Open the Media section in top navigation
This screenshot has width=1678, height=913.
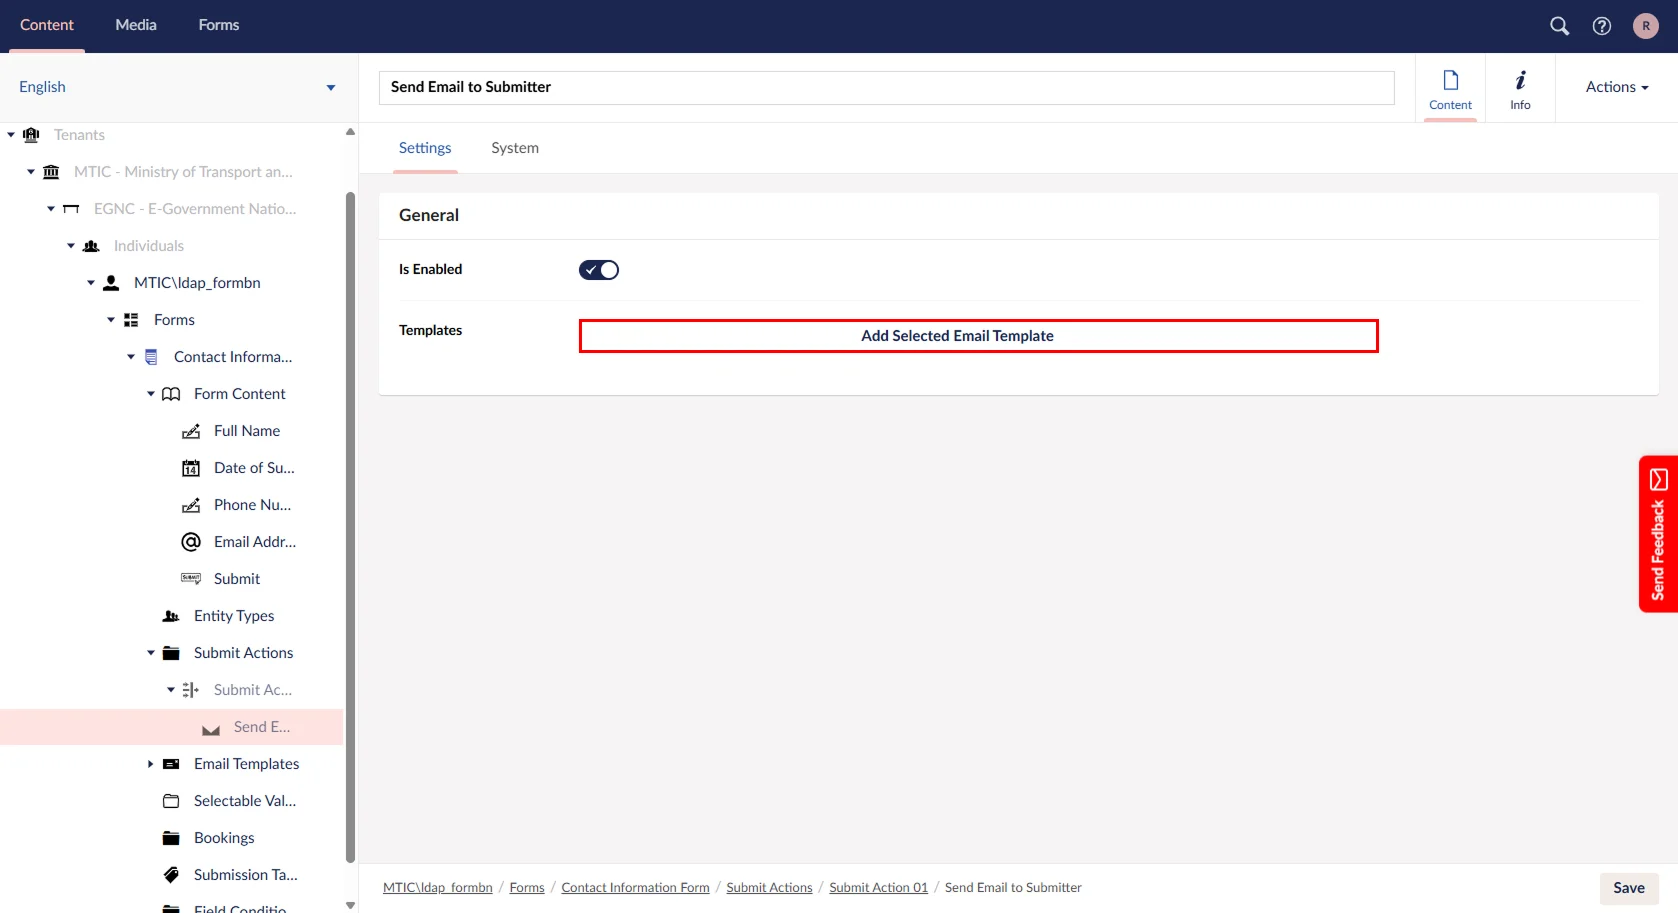[136, 25]
